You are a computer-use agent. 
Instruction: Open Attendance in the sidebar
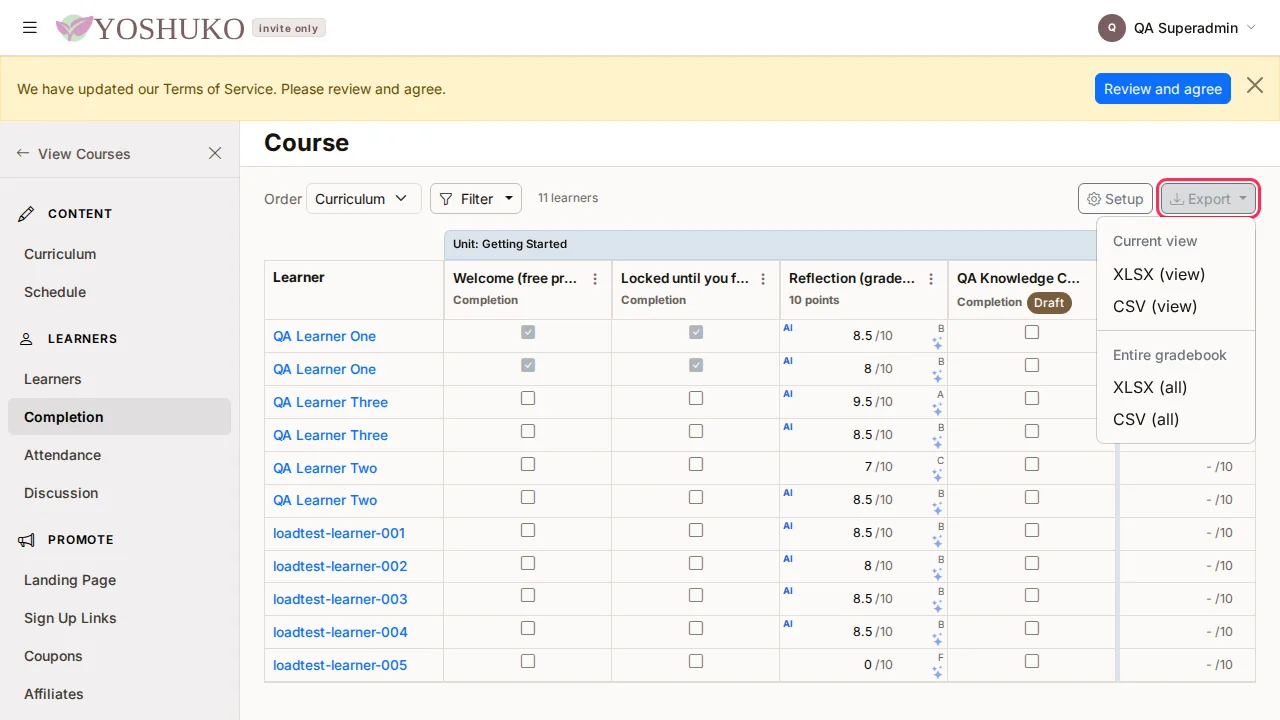click(x=62, y=455)
